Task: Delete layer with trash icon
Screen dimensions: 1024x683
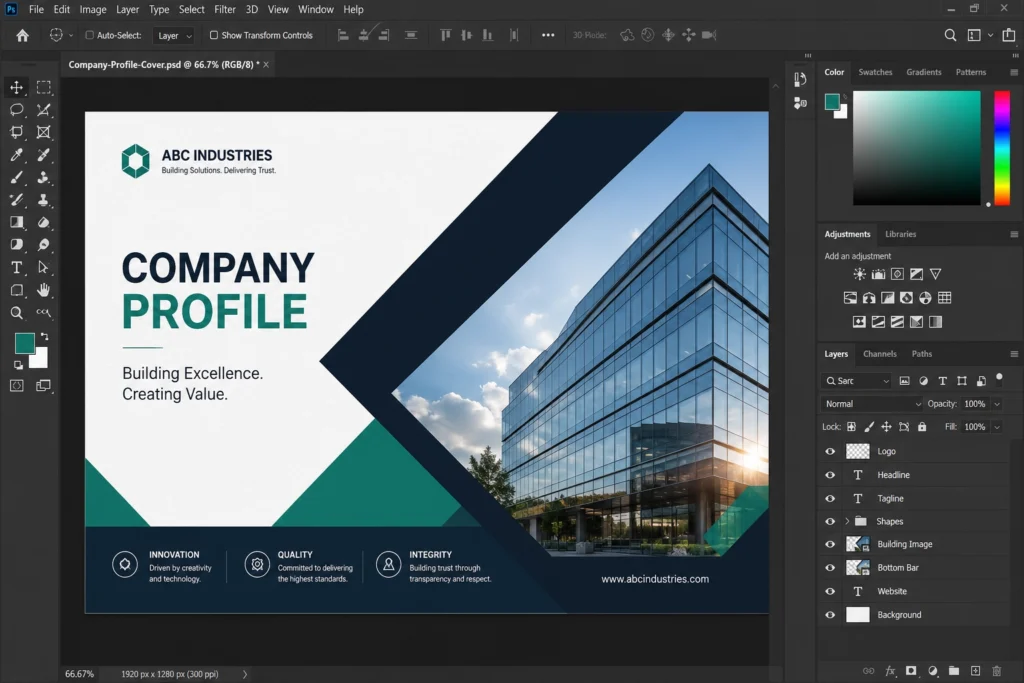Action: pyautogui.click(x=997, y=671)
